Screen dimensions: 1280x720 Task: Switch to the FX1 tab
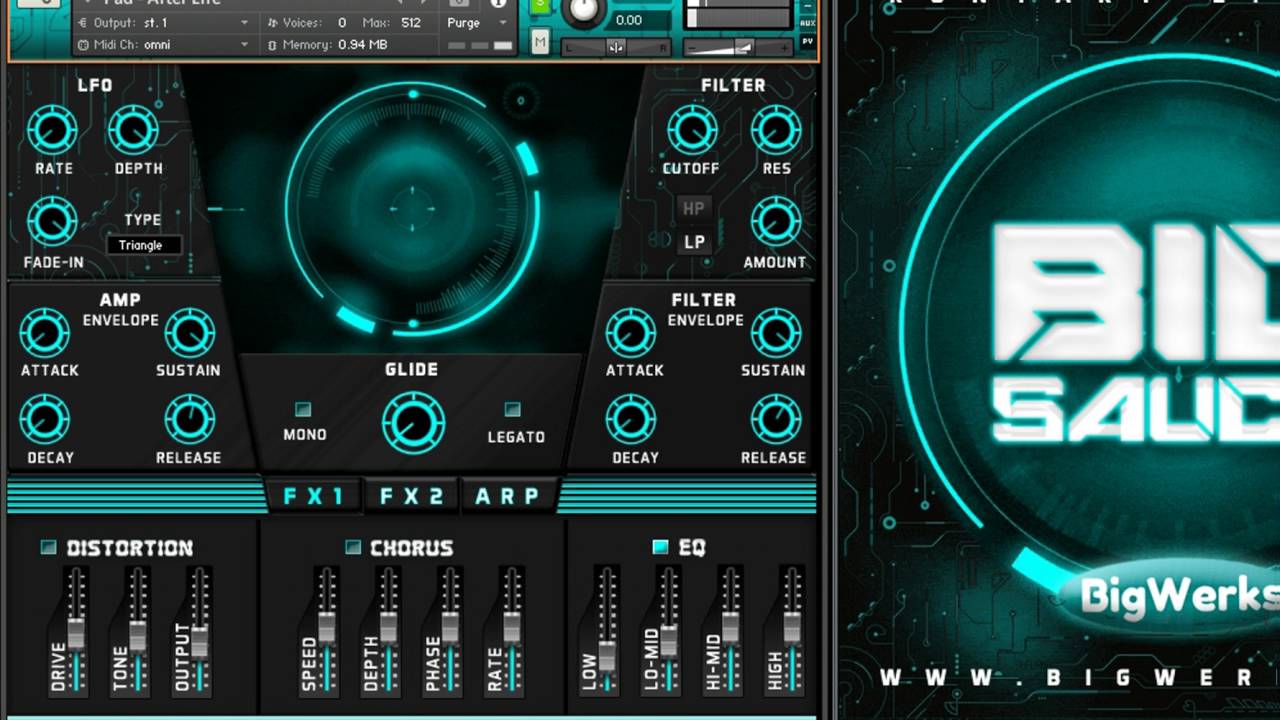[x=313, y=496]
